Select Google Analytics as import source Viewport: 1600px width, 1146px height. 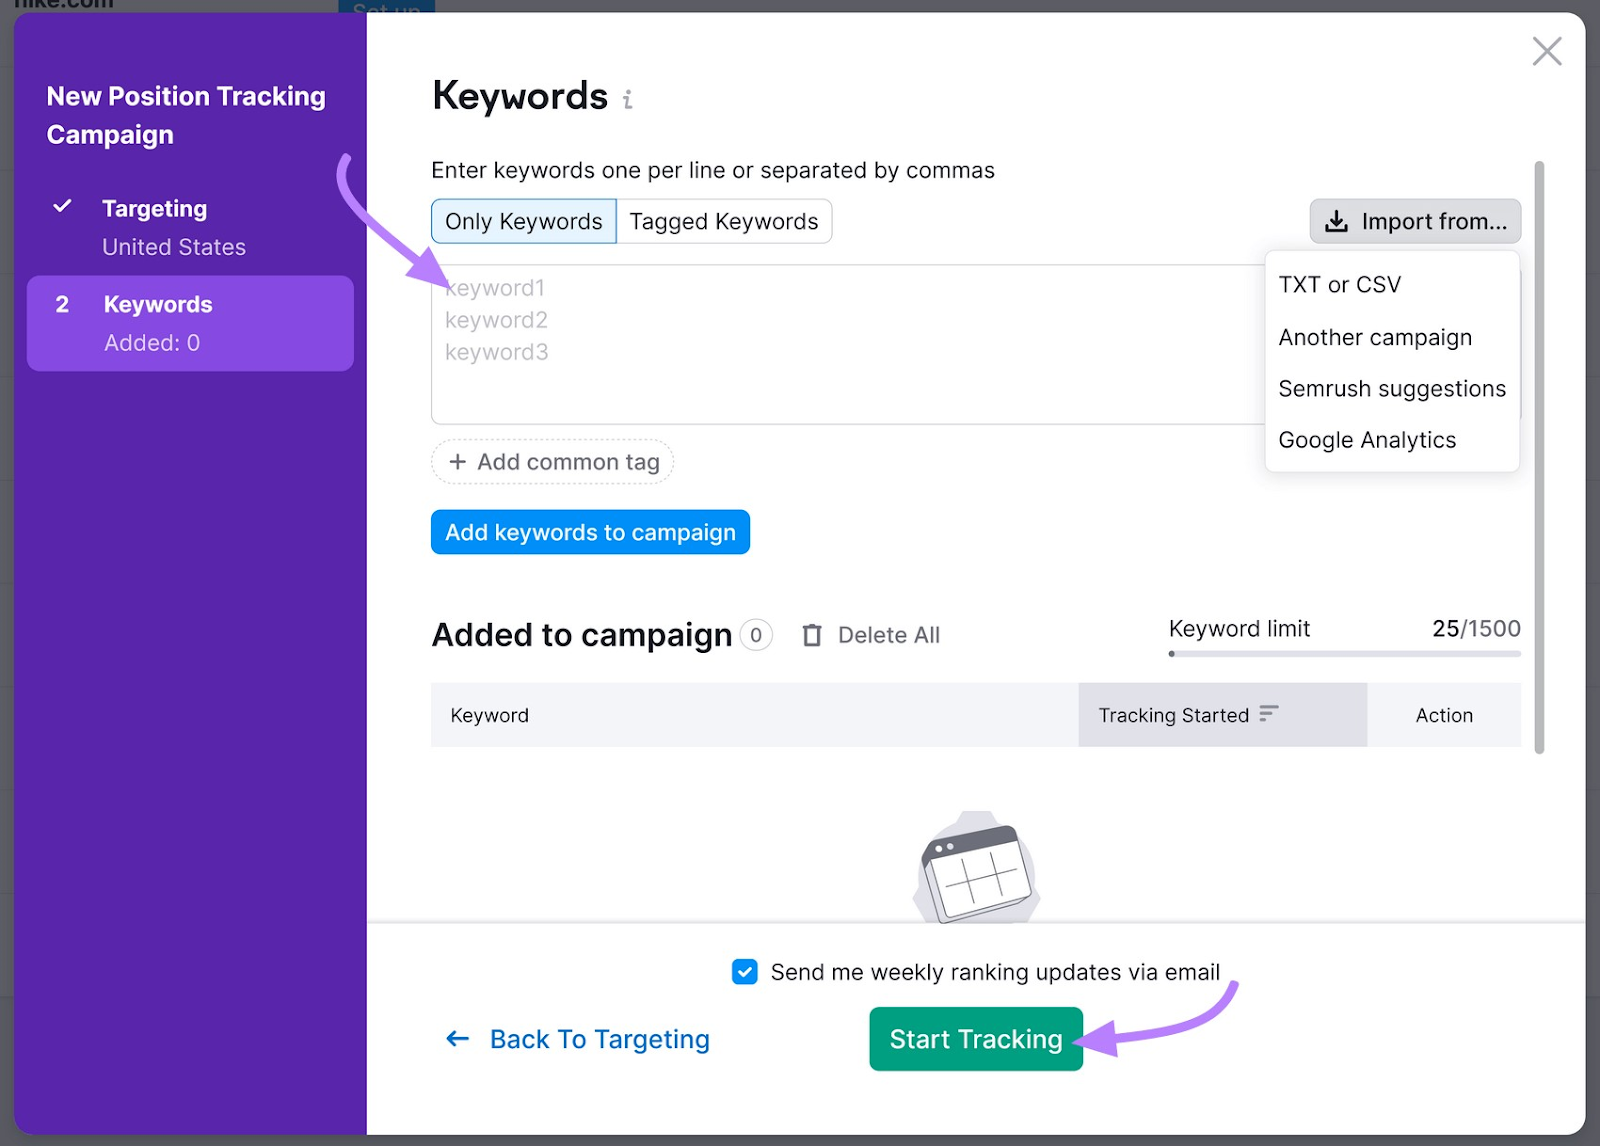pos(1367,440)
